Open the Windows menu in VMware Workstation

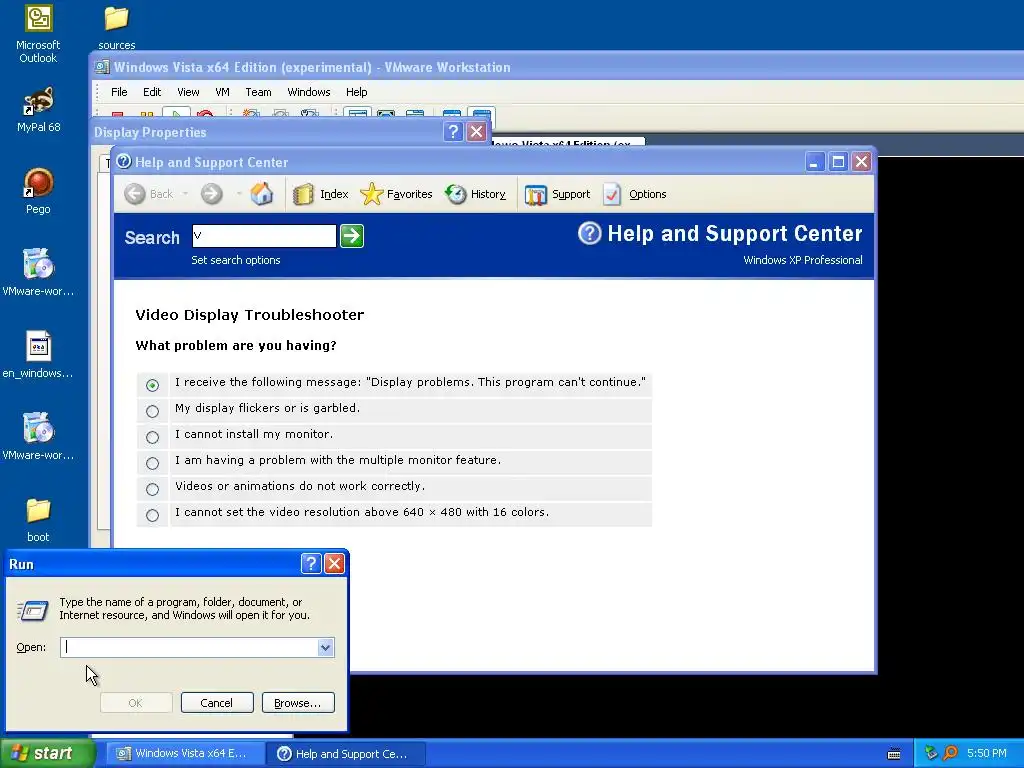click(309, 92)
